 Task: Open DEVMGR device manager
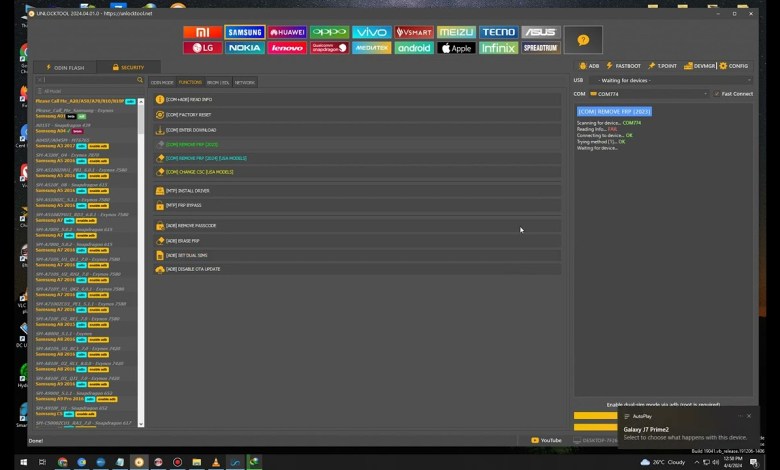click(699, 66)
